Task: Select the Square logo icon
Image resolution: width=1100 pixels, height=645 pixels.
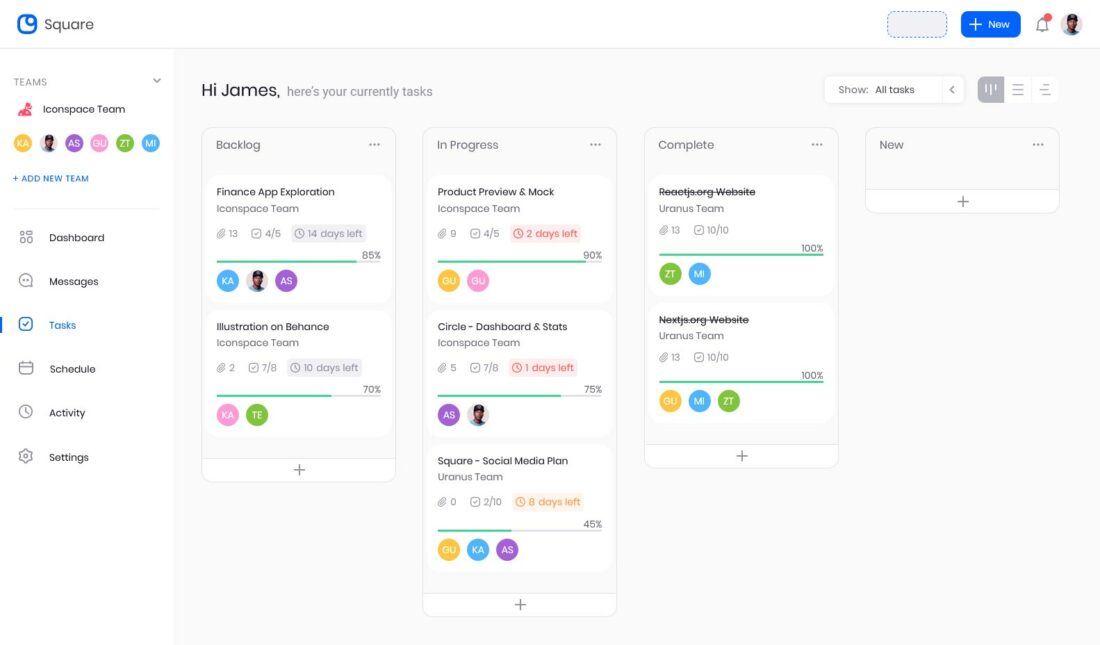Action: coord(25,23)
